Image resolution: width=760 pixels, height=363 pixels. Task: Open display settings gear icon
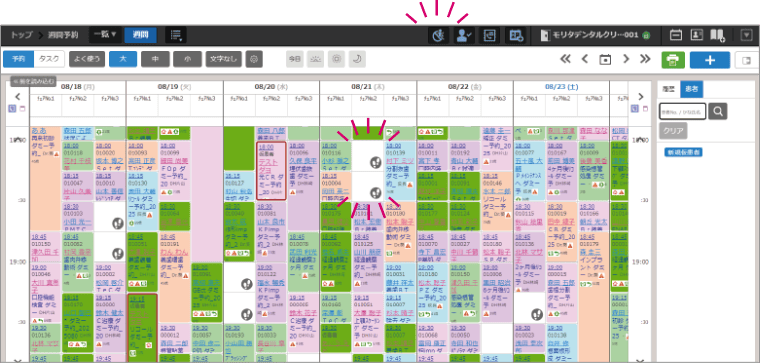254,59
